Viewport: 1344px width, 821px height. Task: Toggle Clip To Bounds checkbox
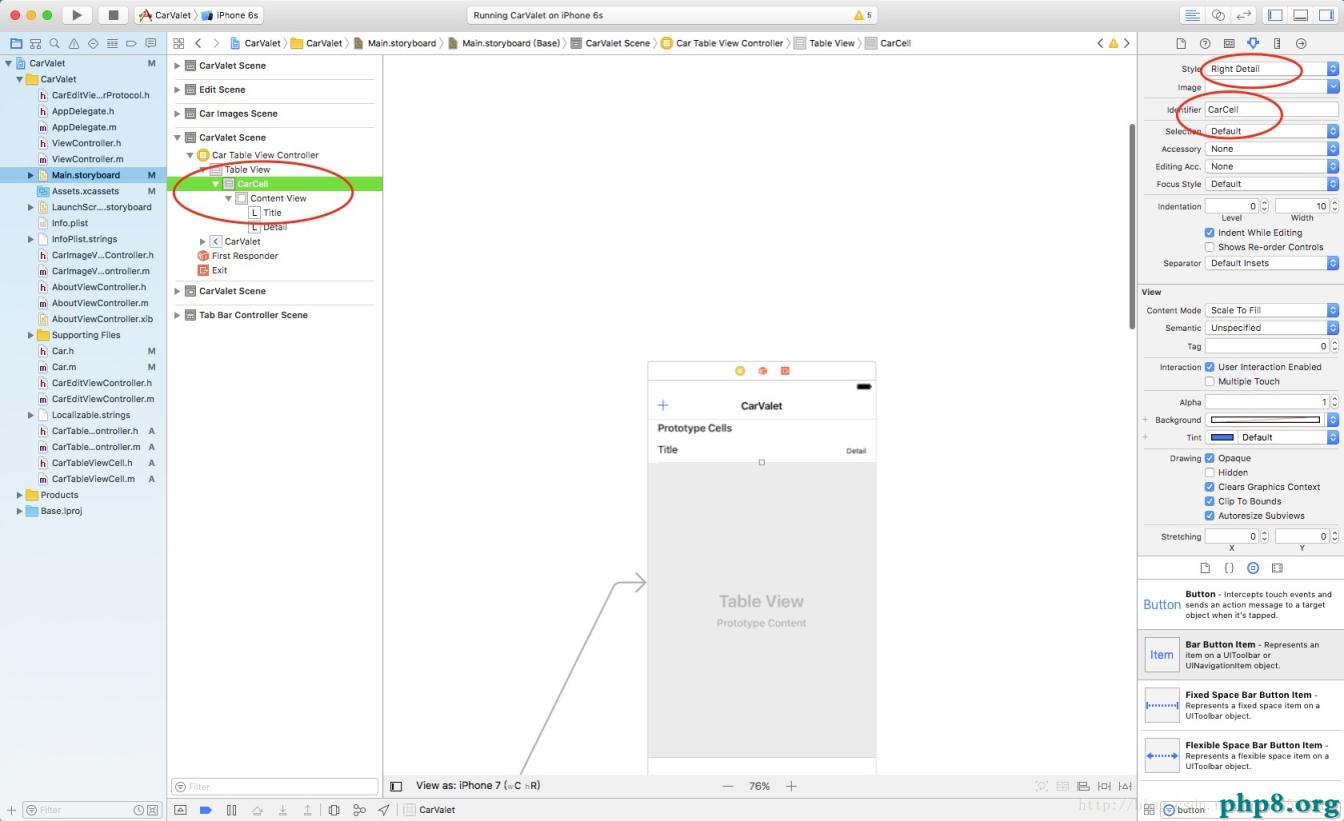[1210, 501]
